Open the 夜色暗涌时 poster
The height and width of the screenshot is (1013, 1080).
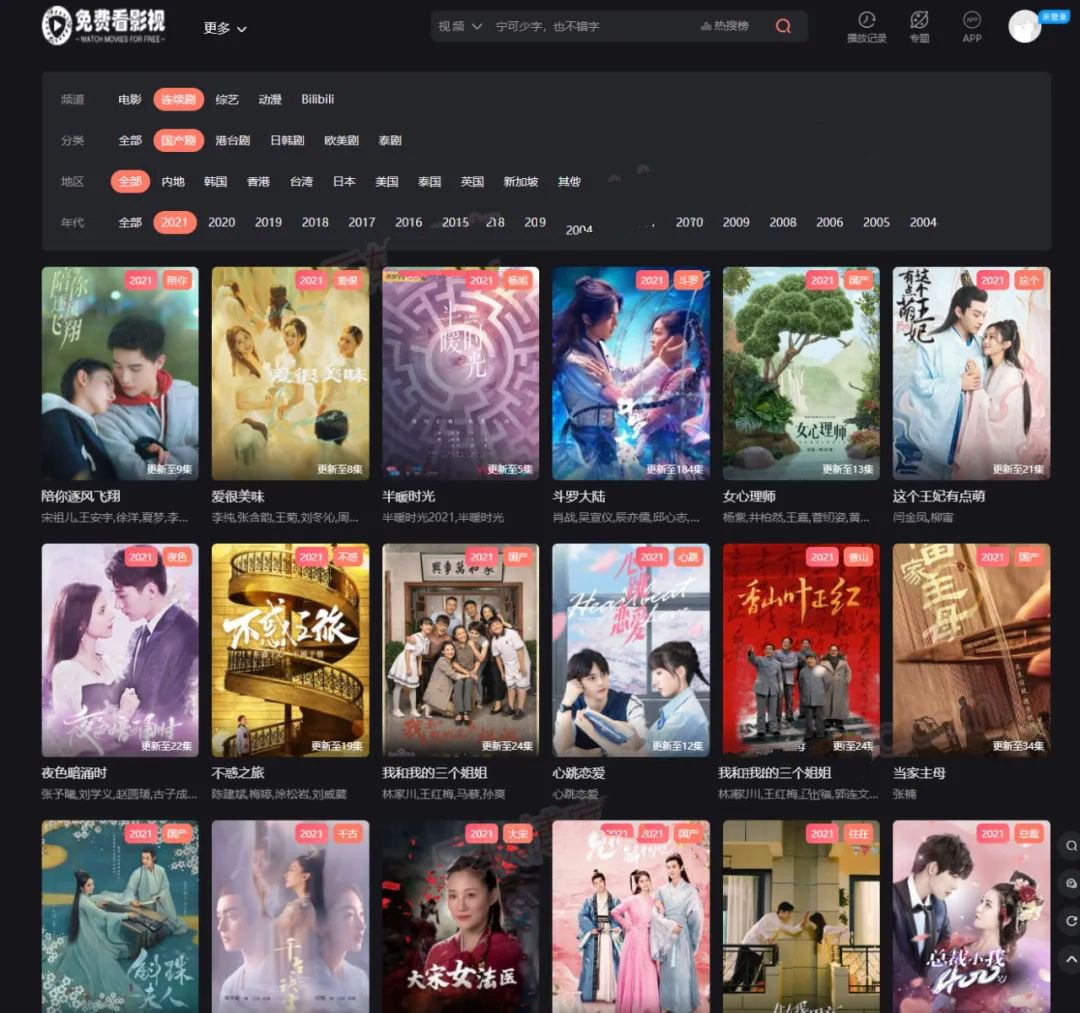click(120, 650)
